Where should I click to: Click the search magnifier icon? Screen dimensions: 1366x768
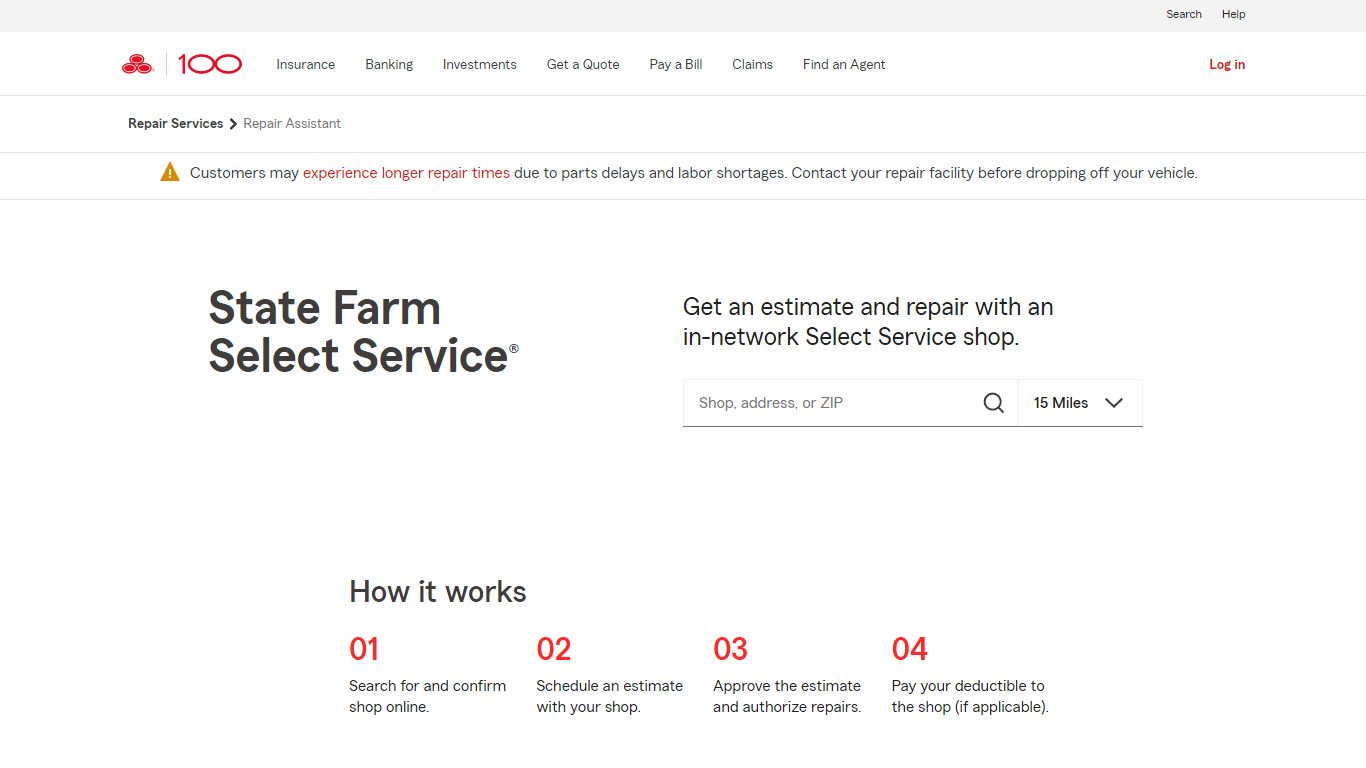[993, 403]
